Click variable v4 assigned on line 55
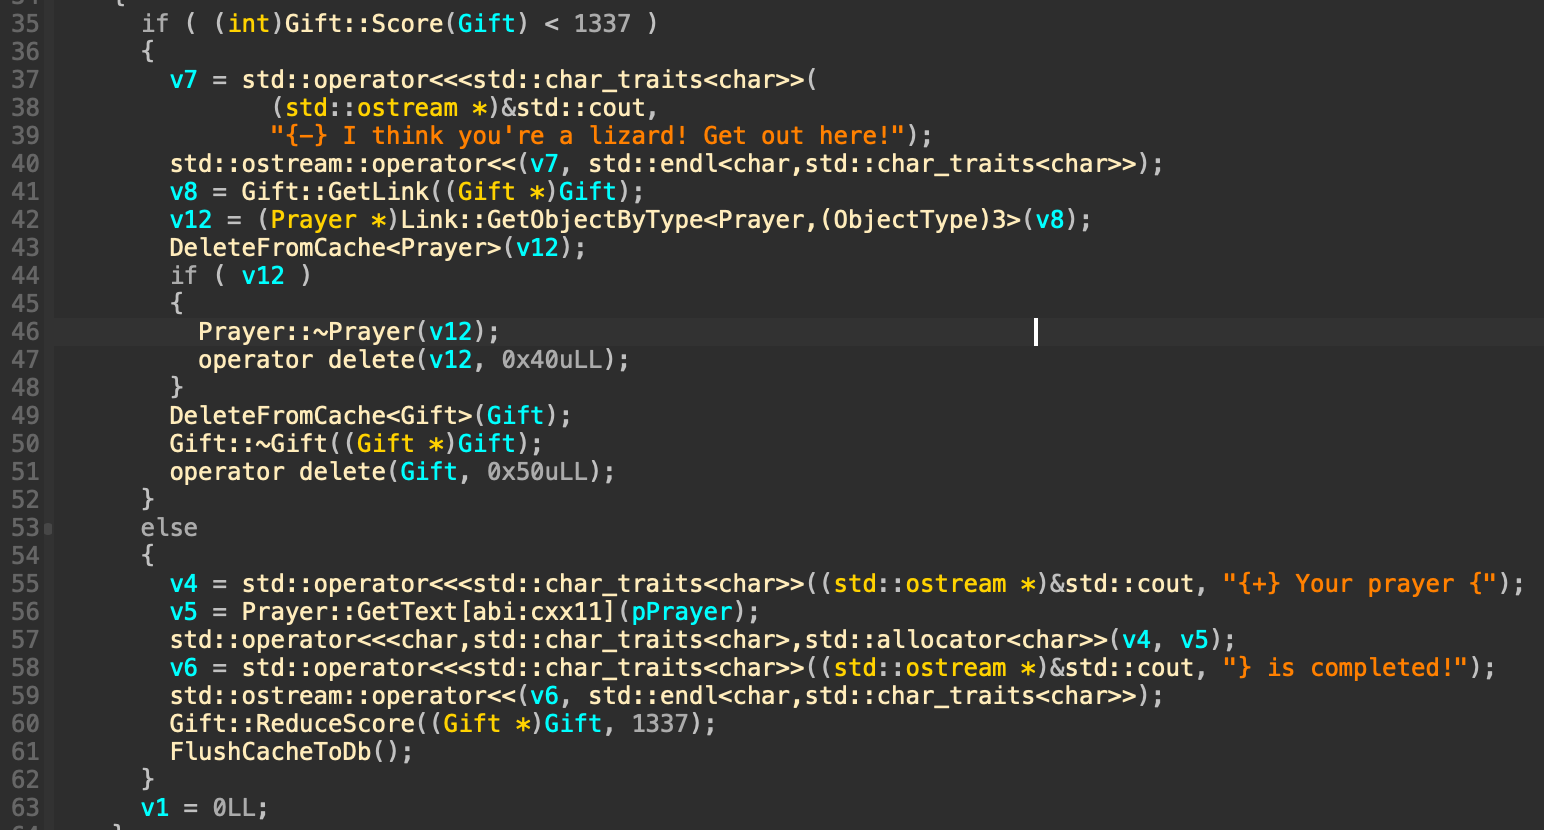This screenshot has width=1544, height=830. [x=184, y=583]
